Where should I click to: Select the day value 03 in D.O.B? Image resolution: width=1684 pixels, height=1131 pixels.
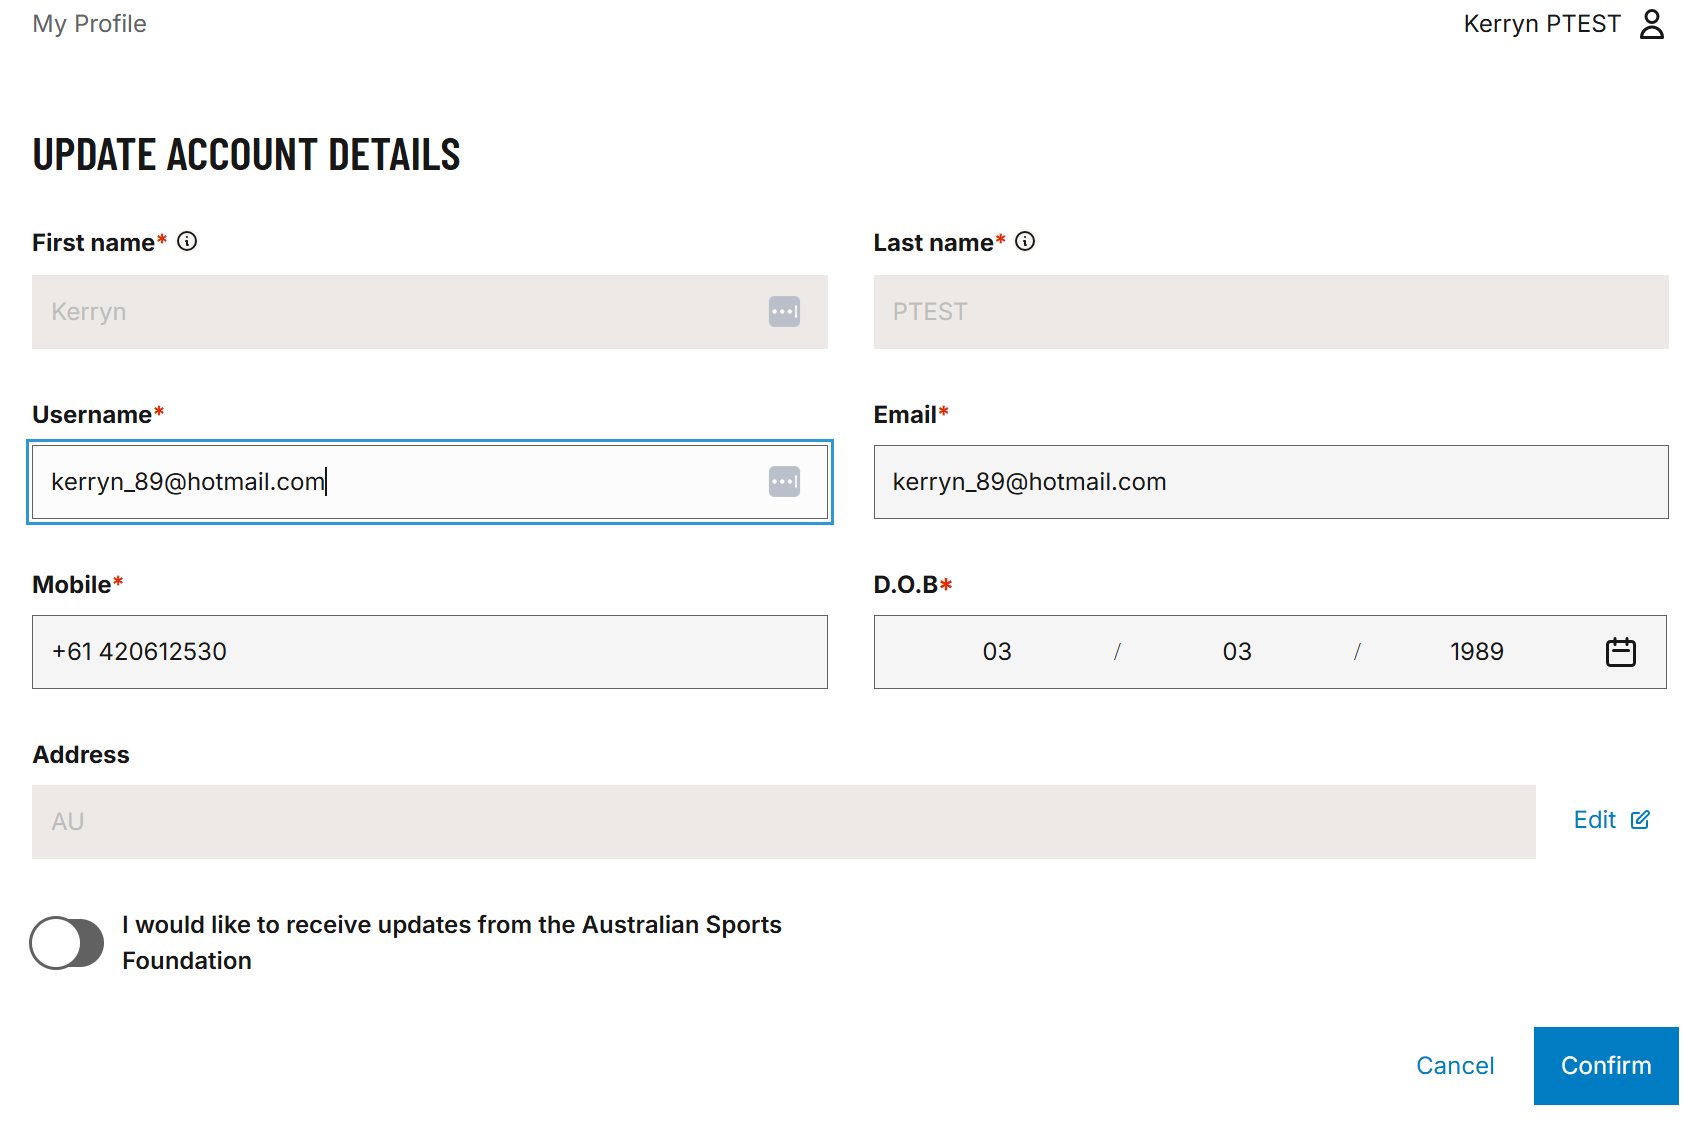(x=997, y=652)
